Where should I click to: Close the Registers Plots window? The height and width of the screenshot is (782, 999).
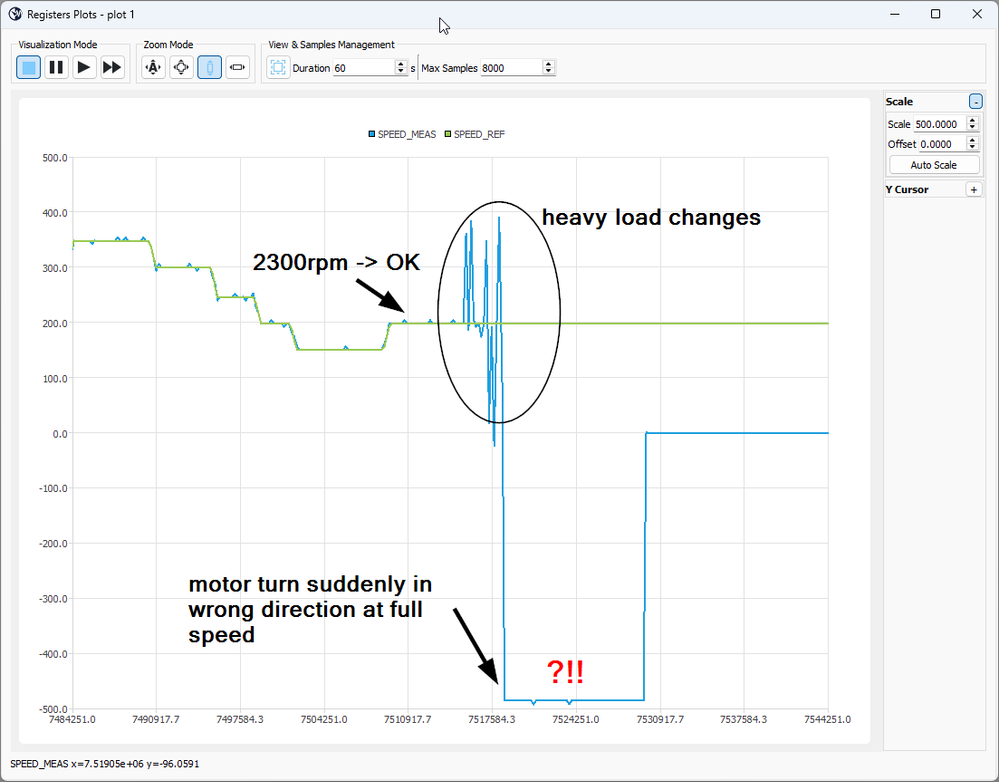click(x=977, y=14)
